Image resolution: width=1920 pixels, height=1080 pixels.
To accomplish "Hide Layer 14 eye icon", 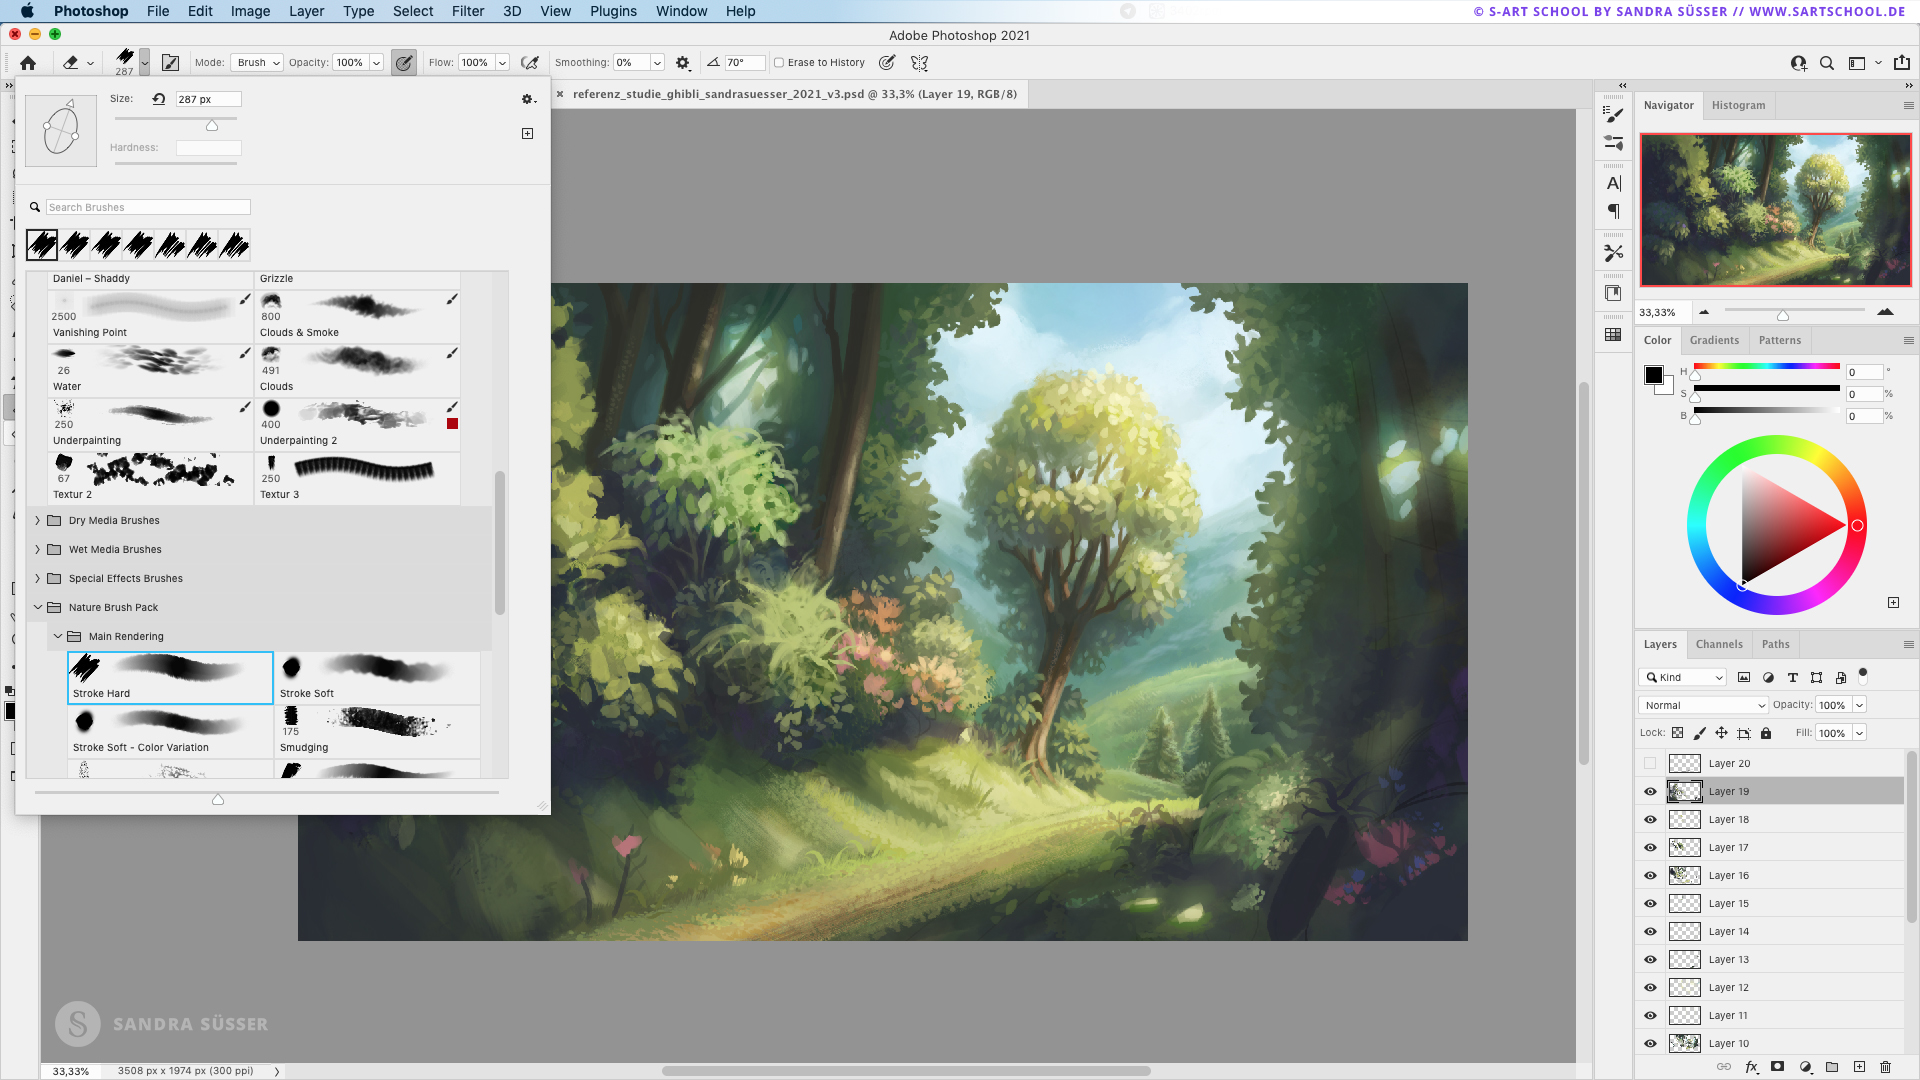I will (x=1650, y=932).
